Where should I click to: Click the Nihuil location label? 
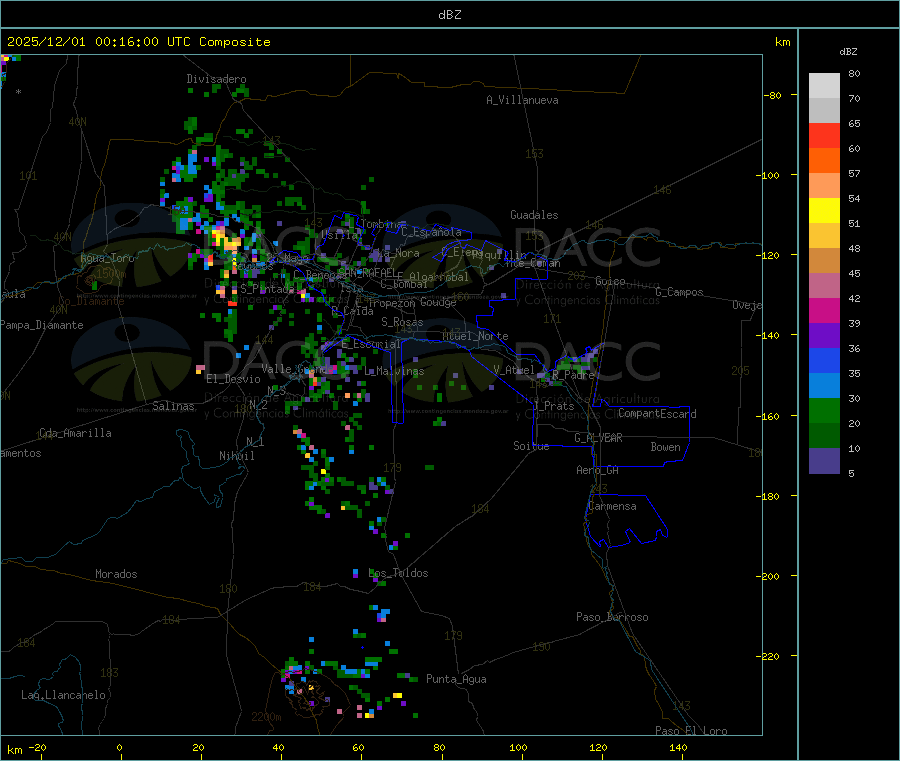tap(236, 456)
